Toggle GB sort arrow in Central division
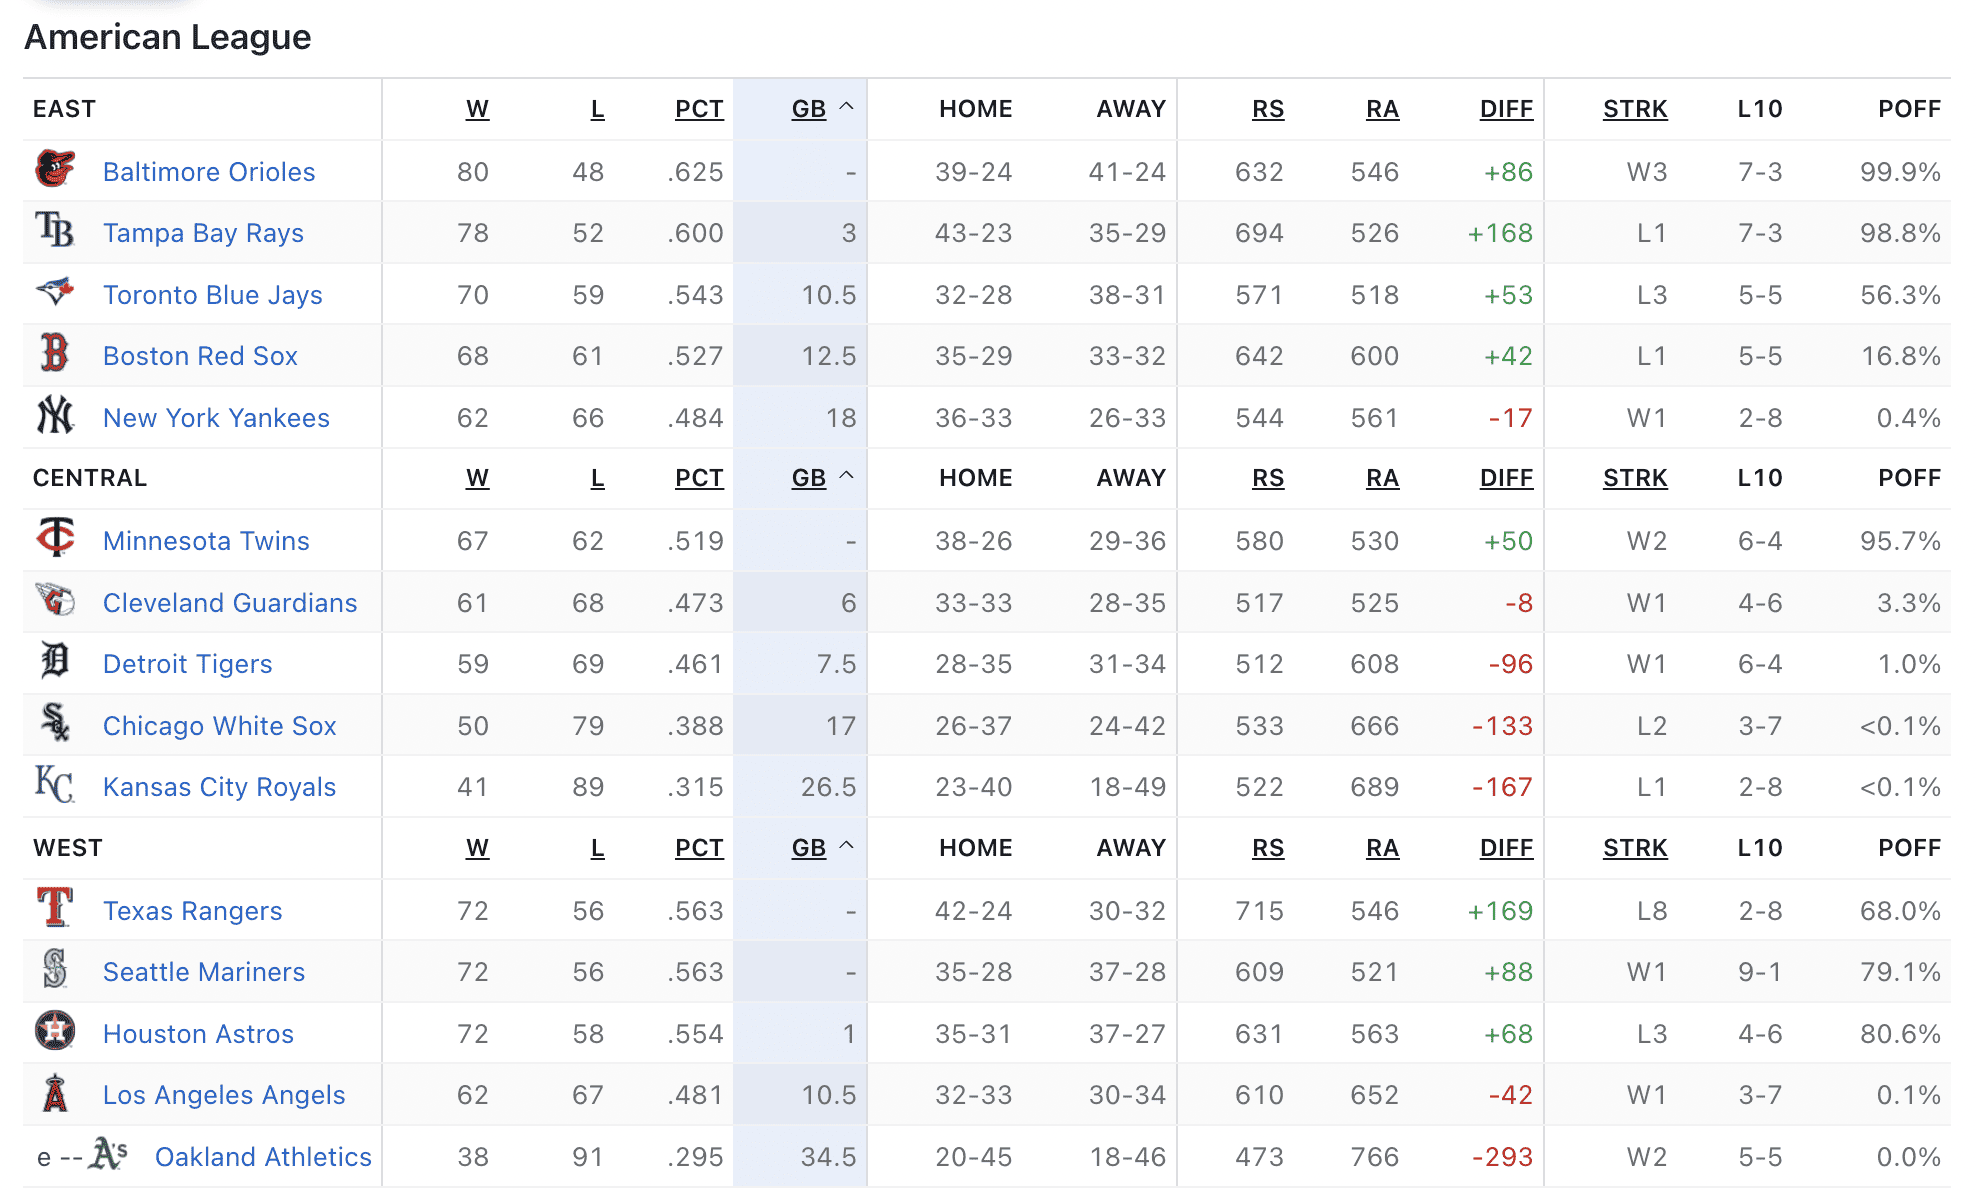 [x=846, y=477]
